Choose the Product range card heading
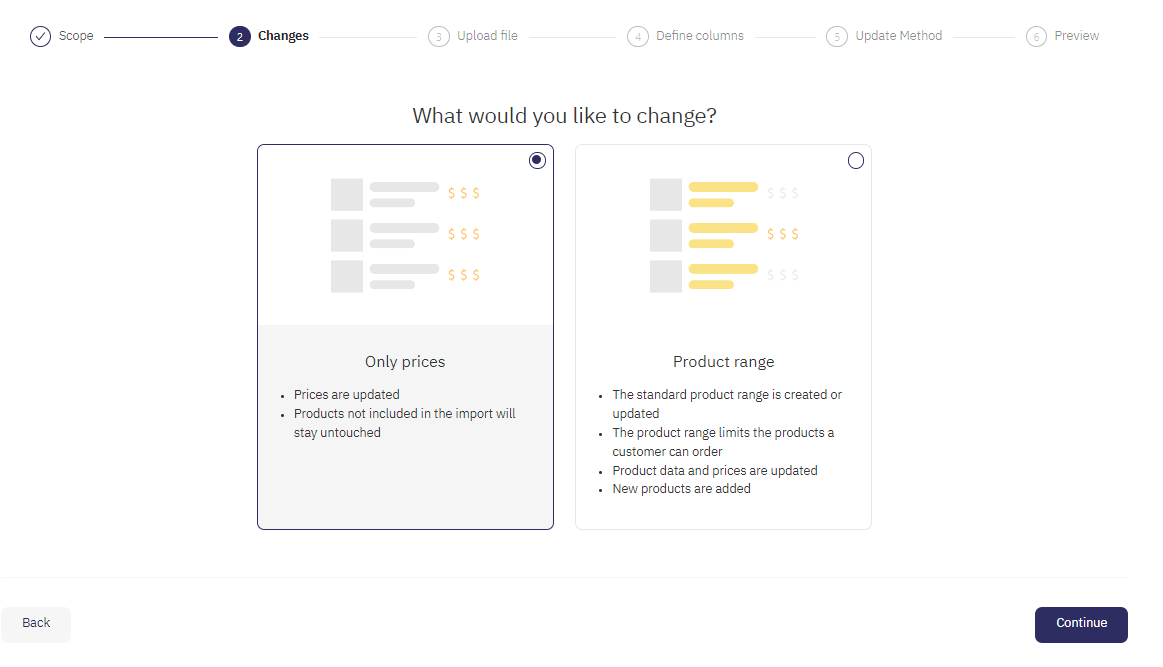Screen dimensions: 1163x667 [723, 362]
